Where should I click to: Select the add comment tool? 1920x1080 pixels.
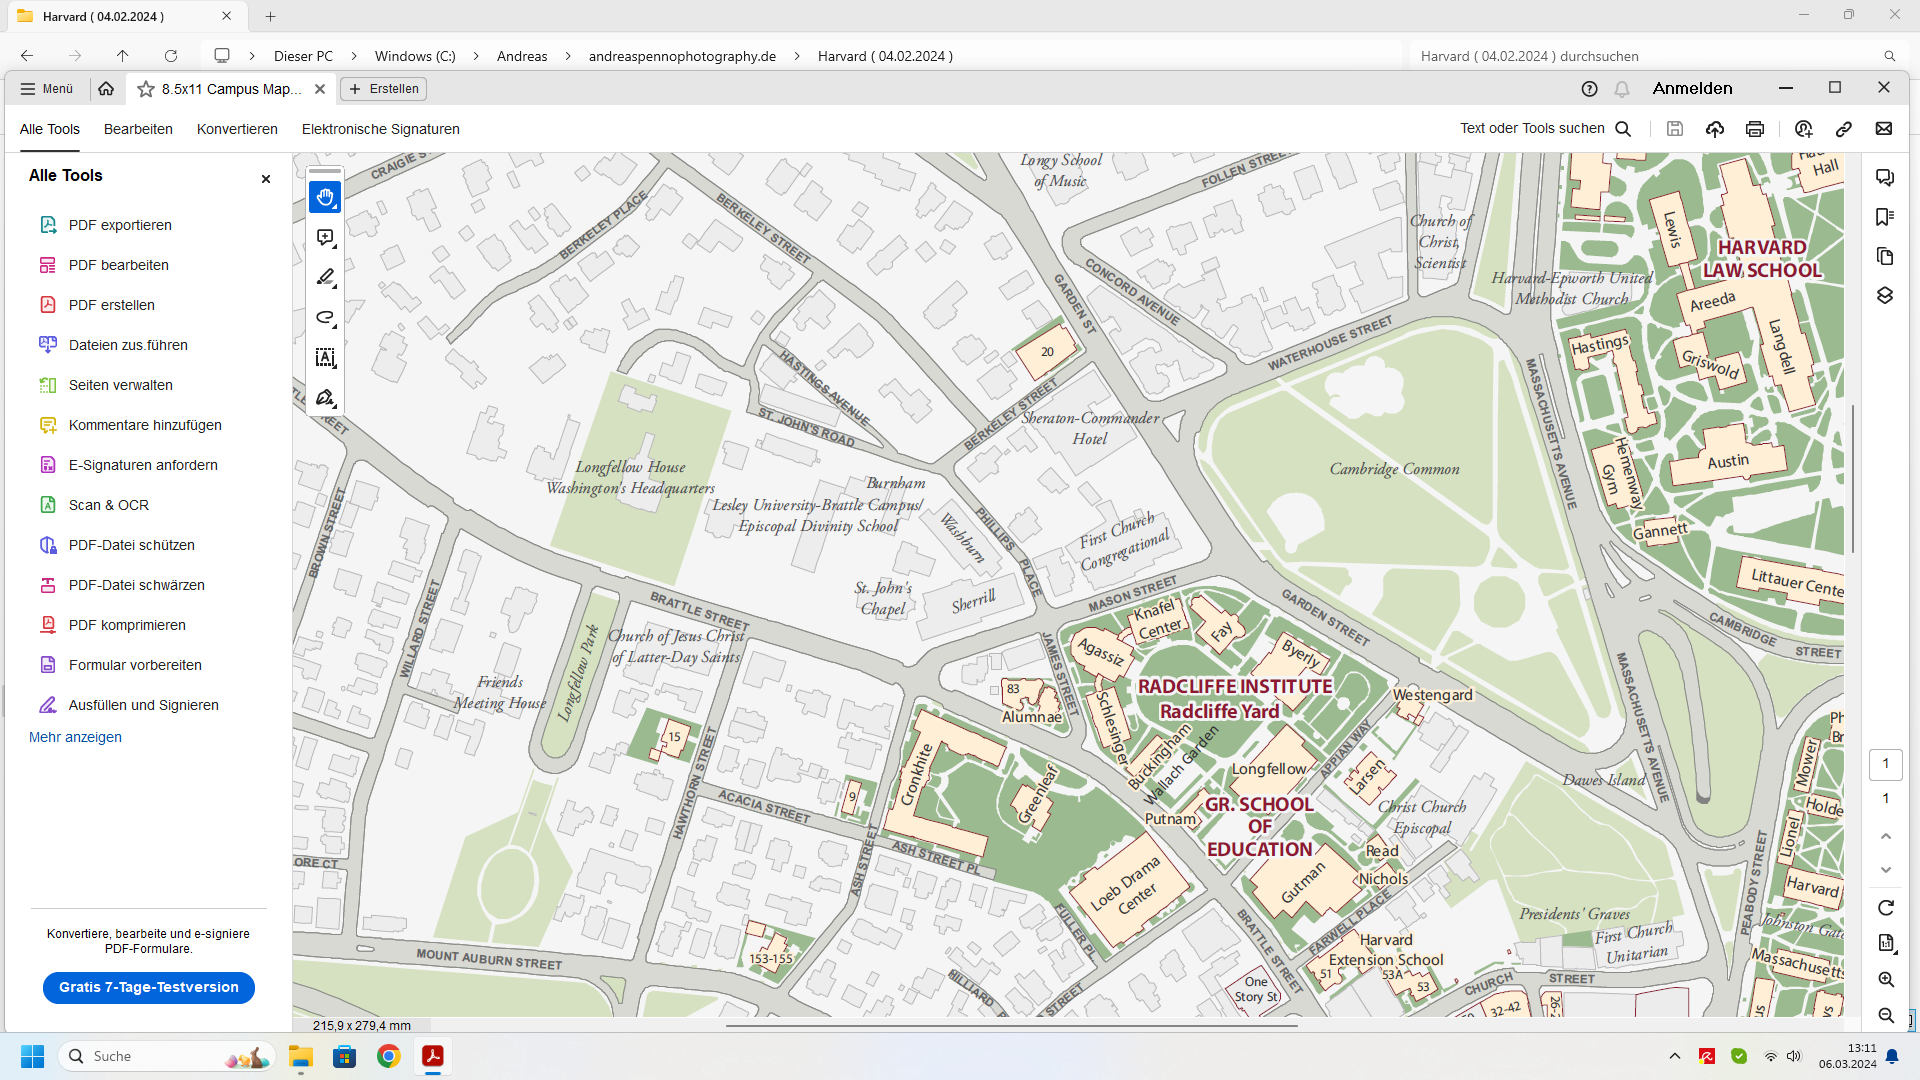coord(325,238)
